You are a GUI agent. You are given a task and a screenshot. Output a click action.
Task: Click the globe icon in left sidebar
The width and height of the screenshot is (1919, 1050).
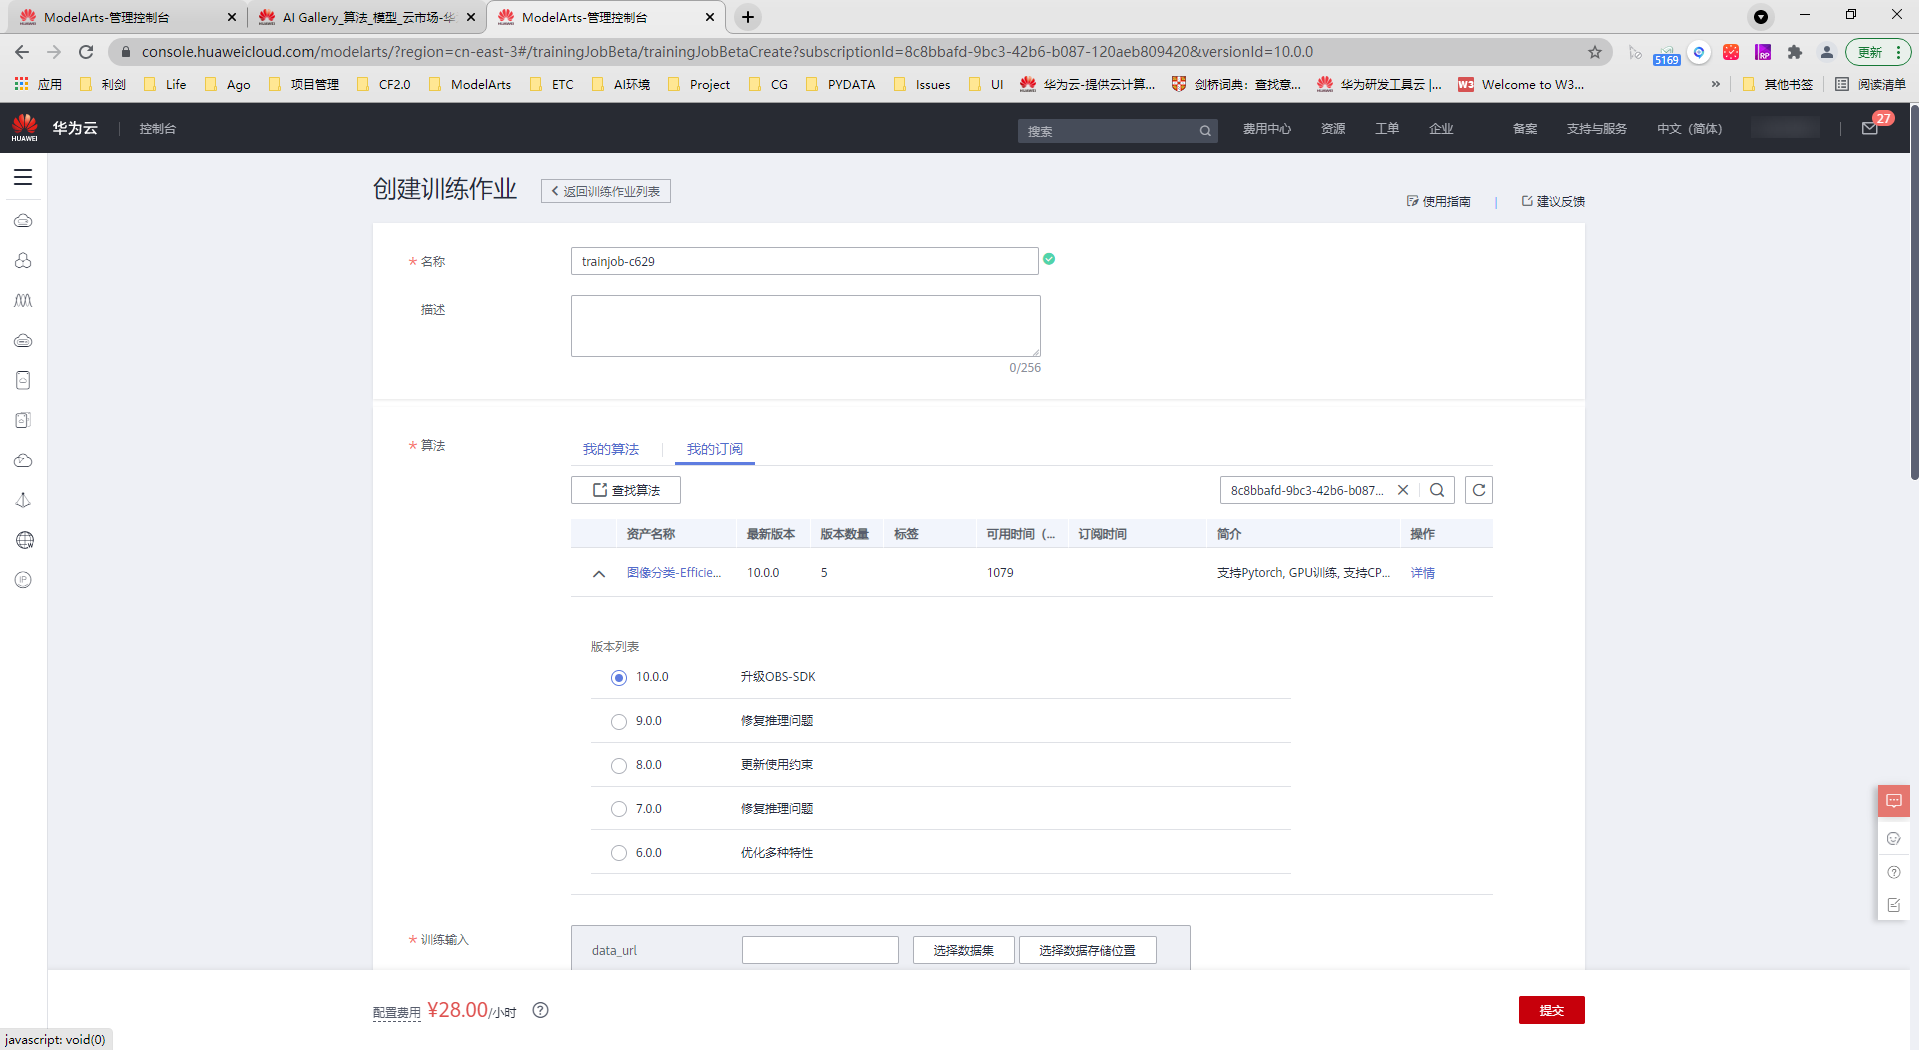pyautogui.click(x=24, y=540)
